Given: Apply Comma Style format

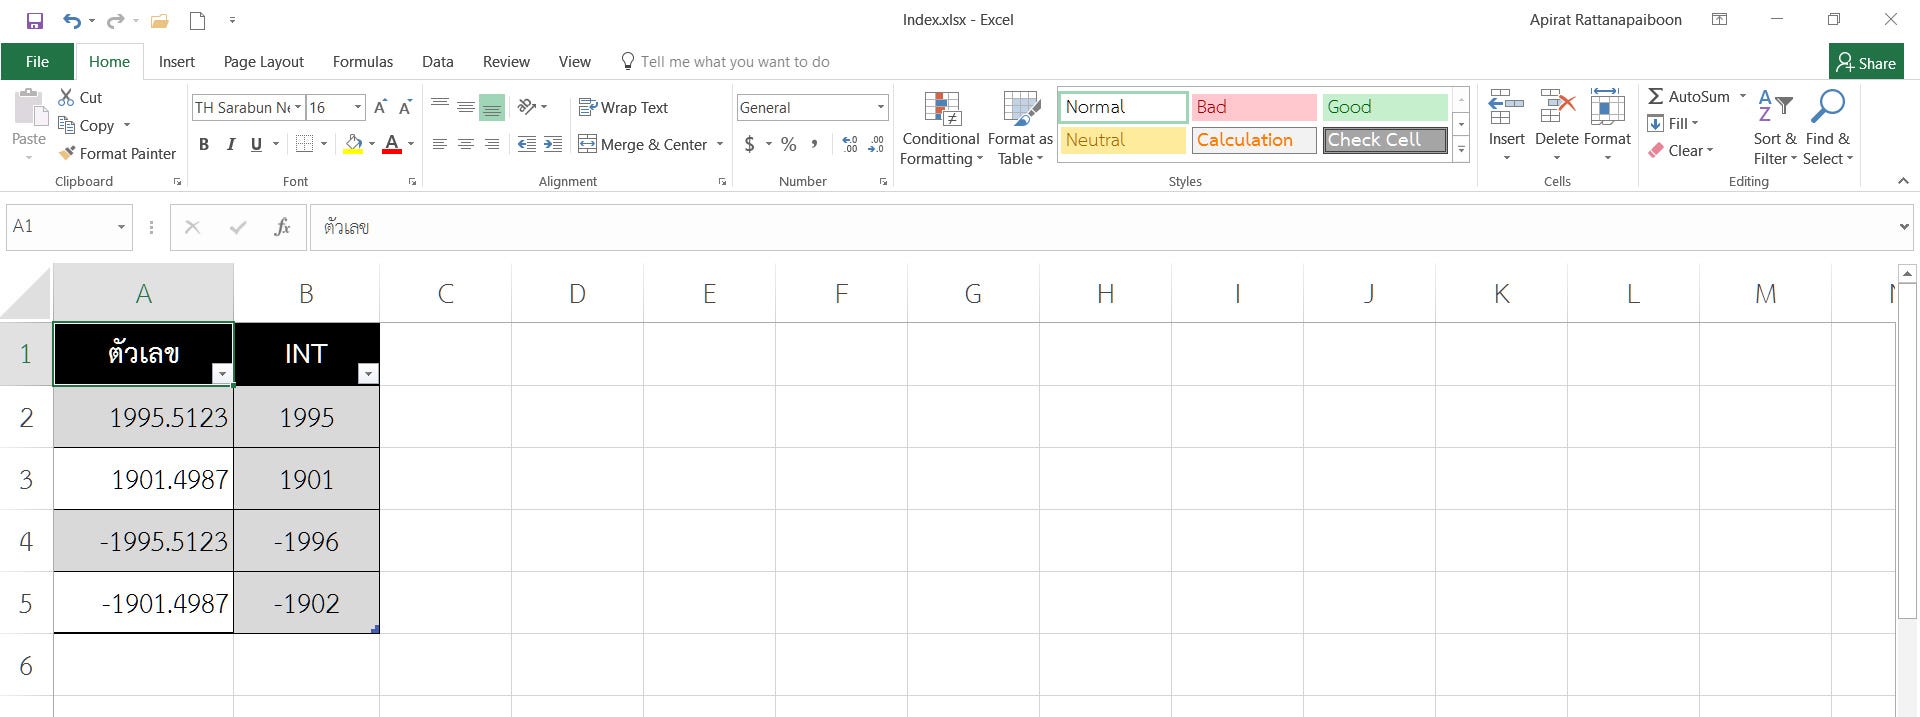Looking at the screenshot, I should tap(815, 144).
